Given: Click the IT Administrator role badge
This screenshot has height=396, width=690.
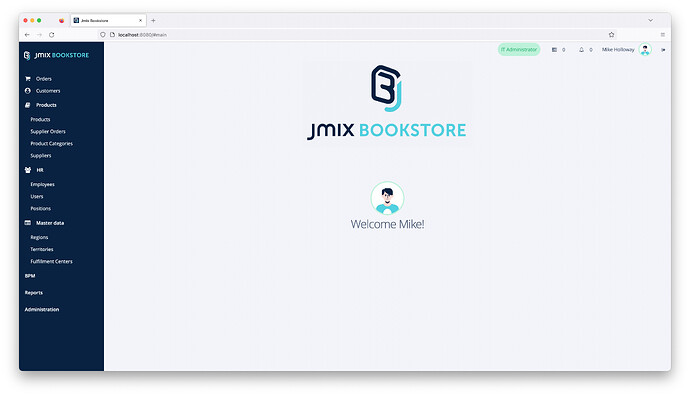Looking at the screenshot, I should [519, 50].
